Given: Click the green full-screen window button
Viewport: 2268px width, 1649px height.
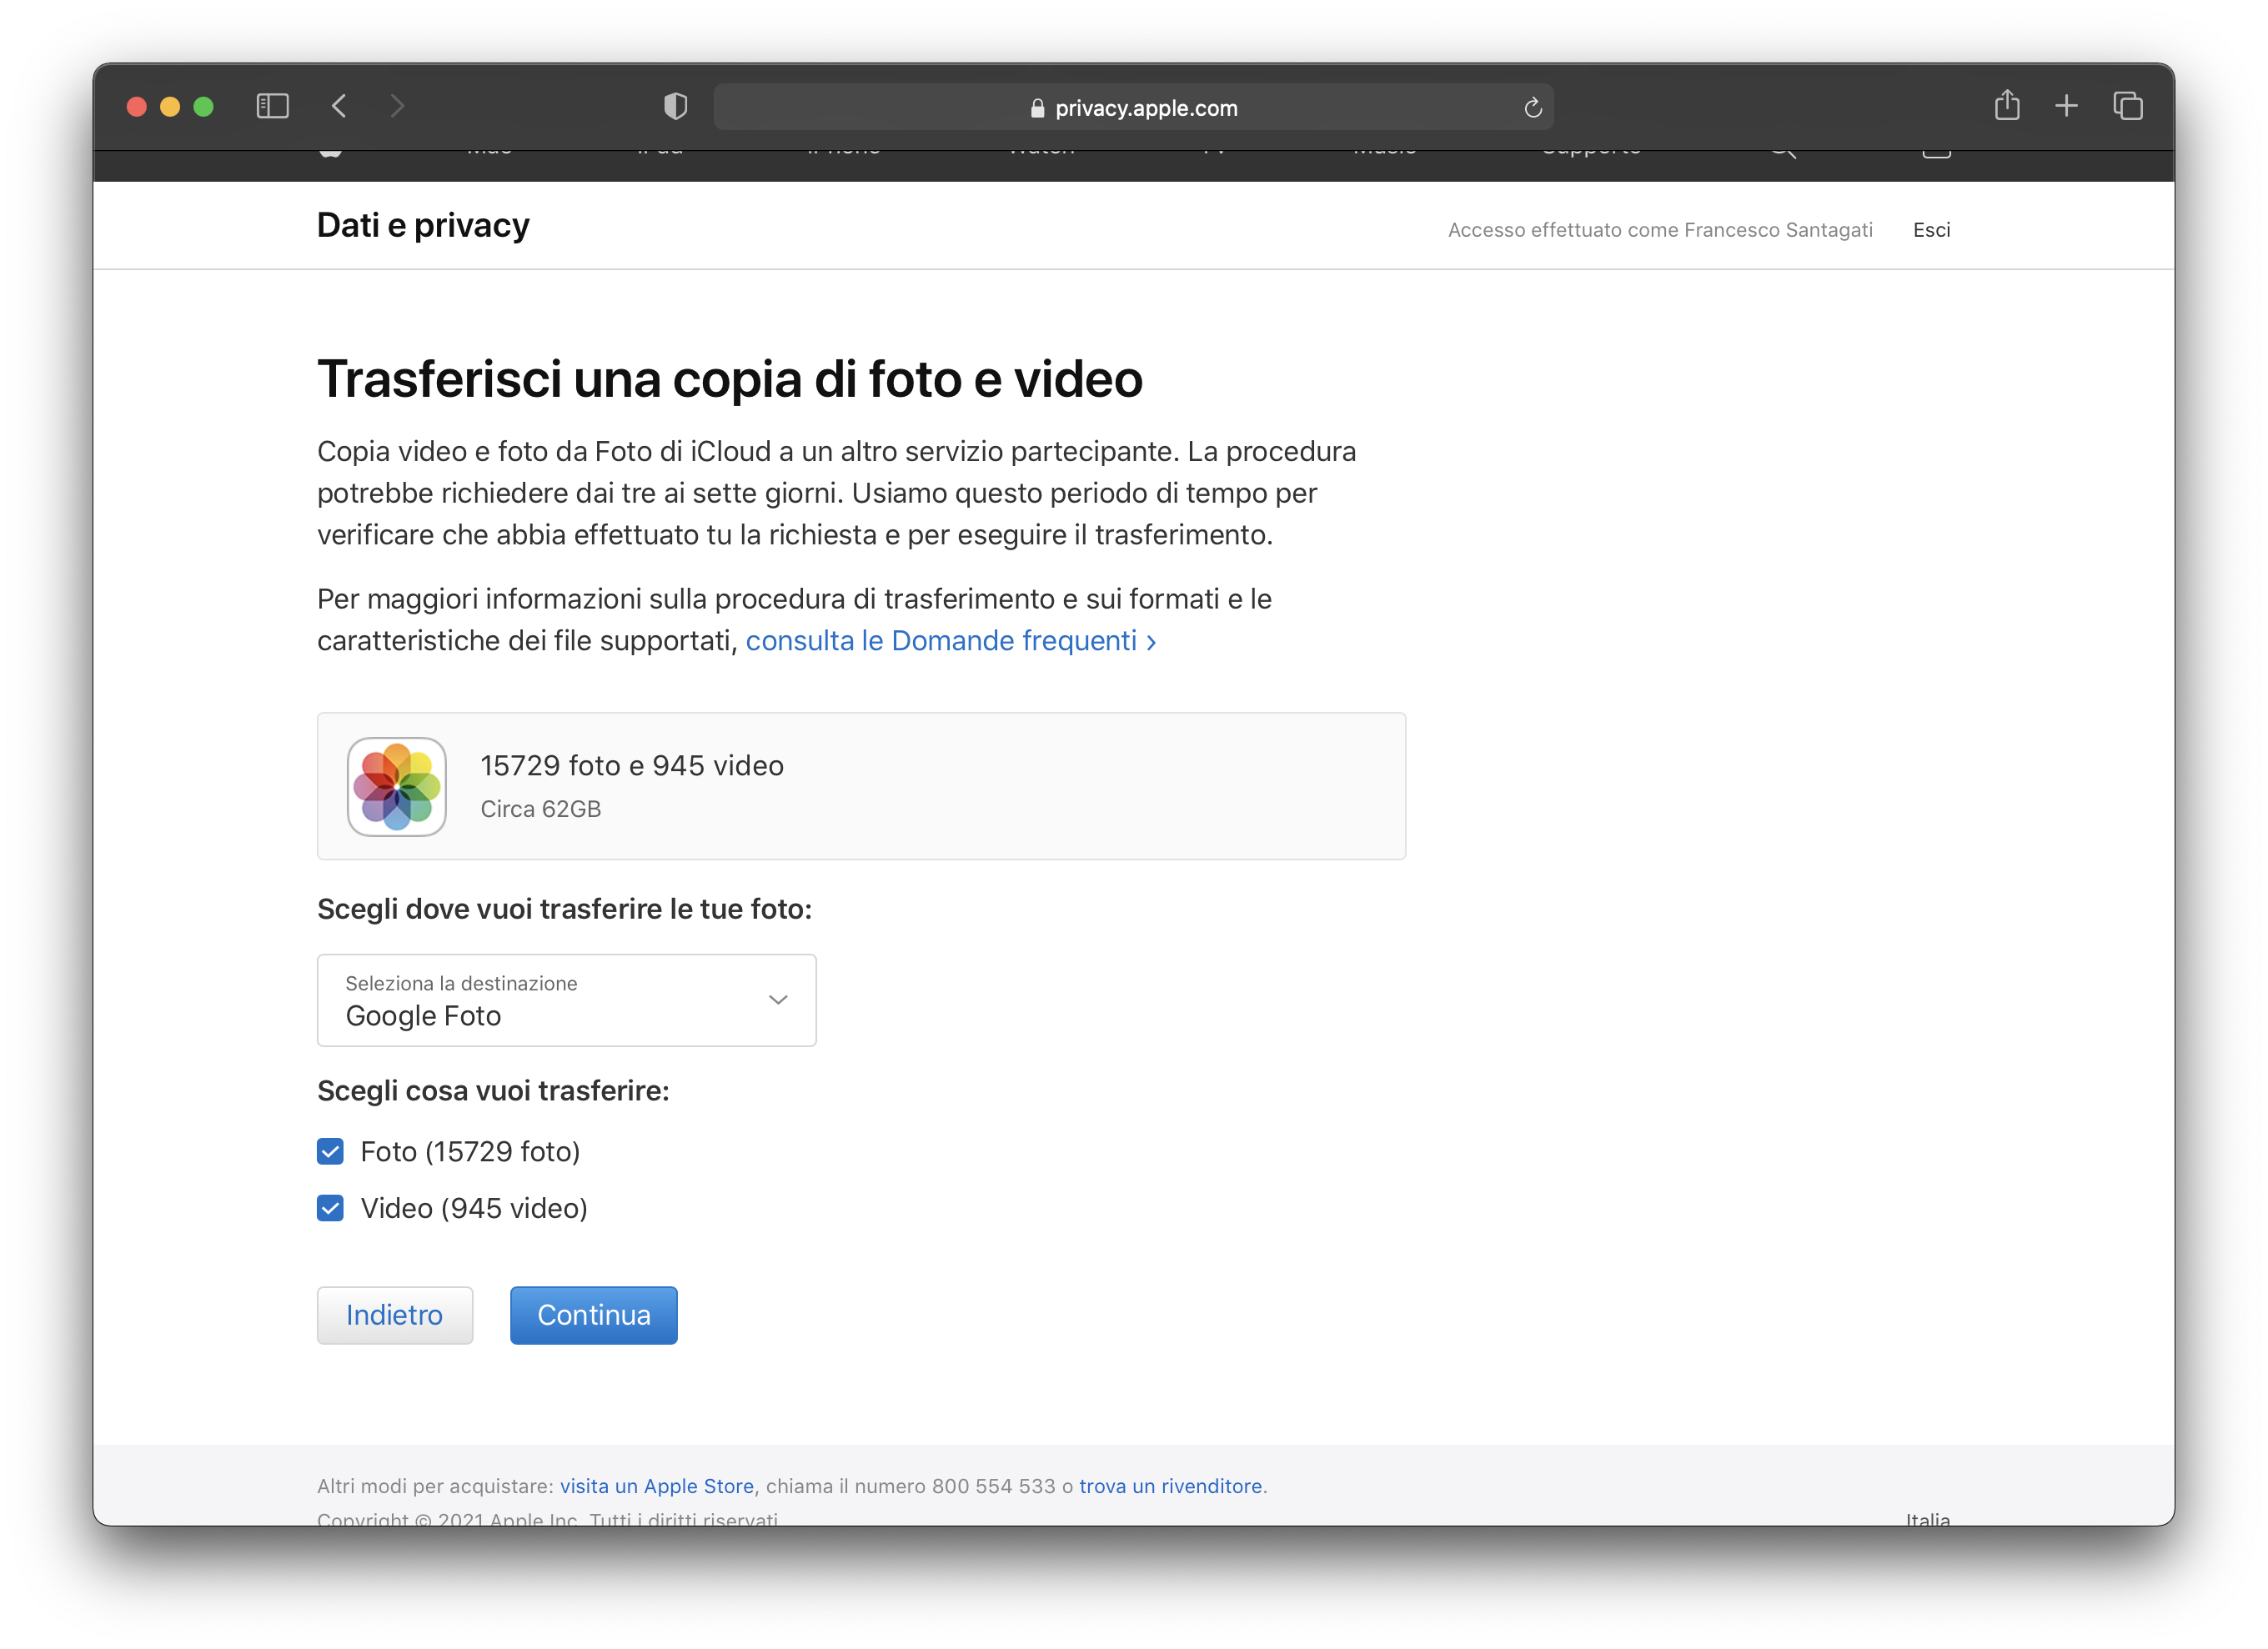Looking at the screenshot, I should tap(203, 106).
